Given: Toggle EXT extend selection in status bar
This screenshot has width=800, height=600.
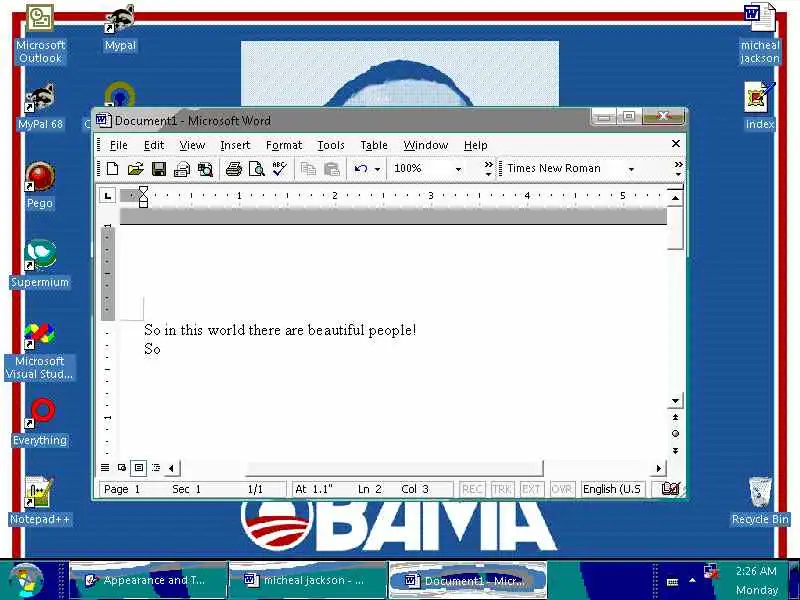Looking at the screenshot, I should tap(531, 489).
